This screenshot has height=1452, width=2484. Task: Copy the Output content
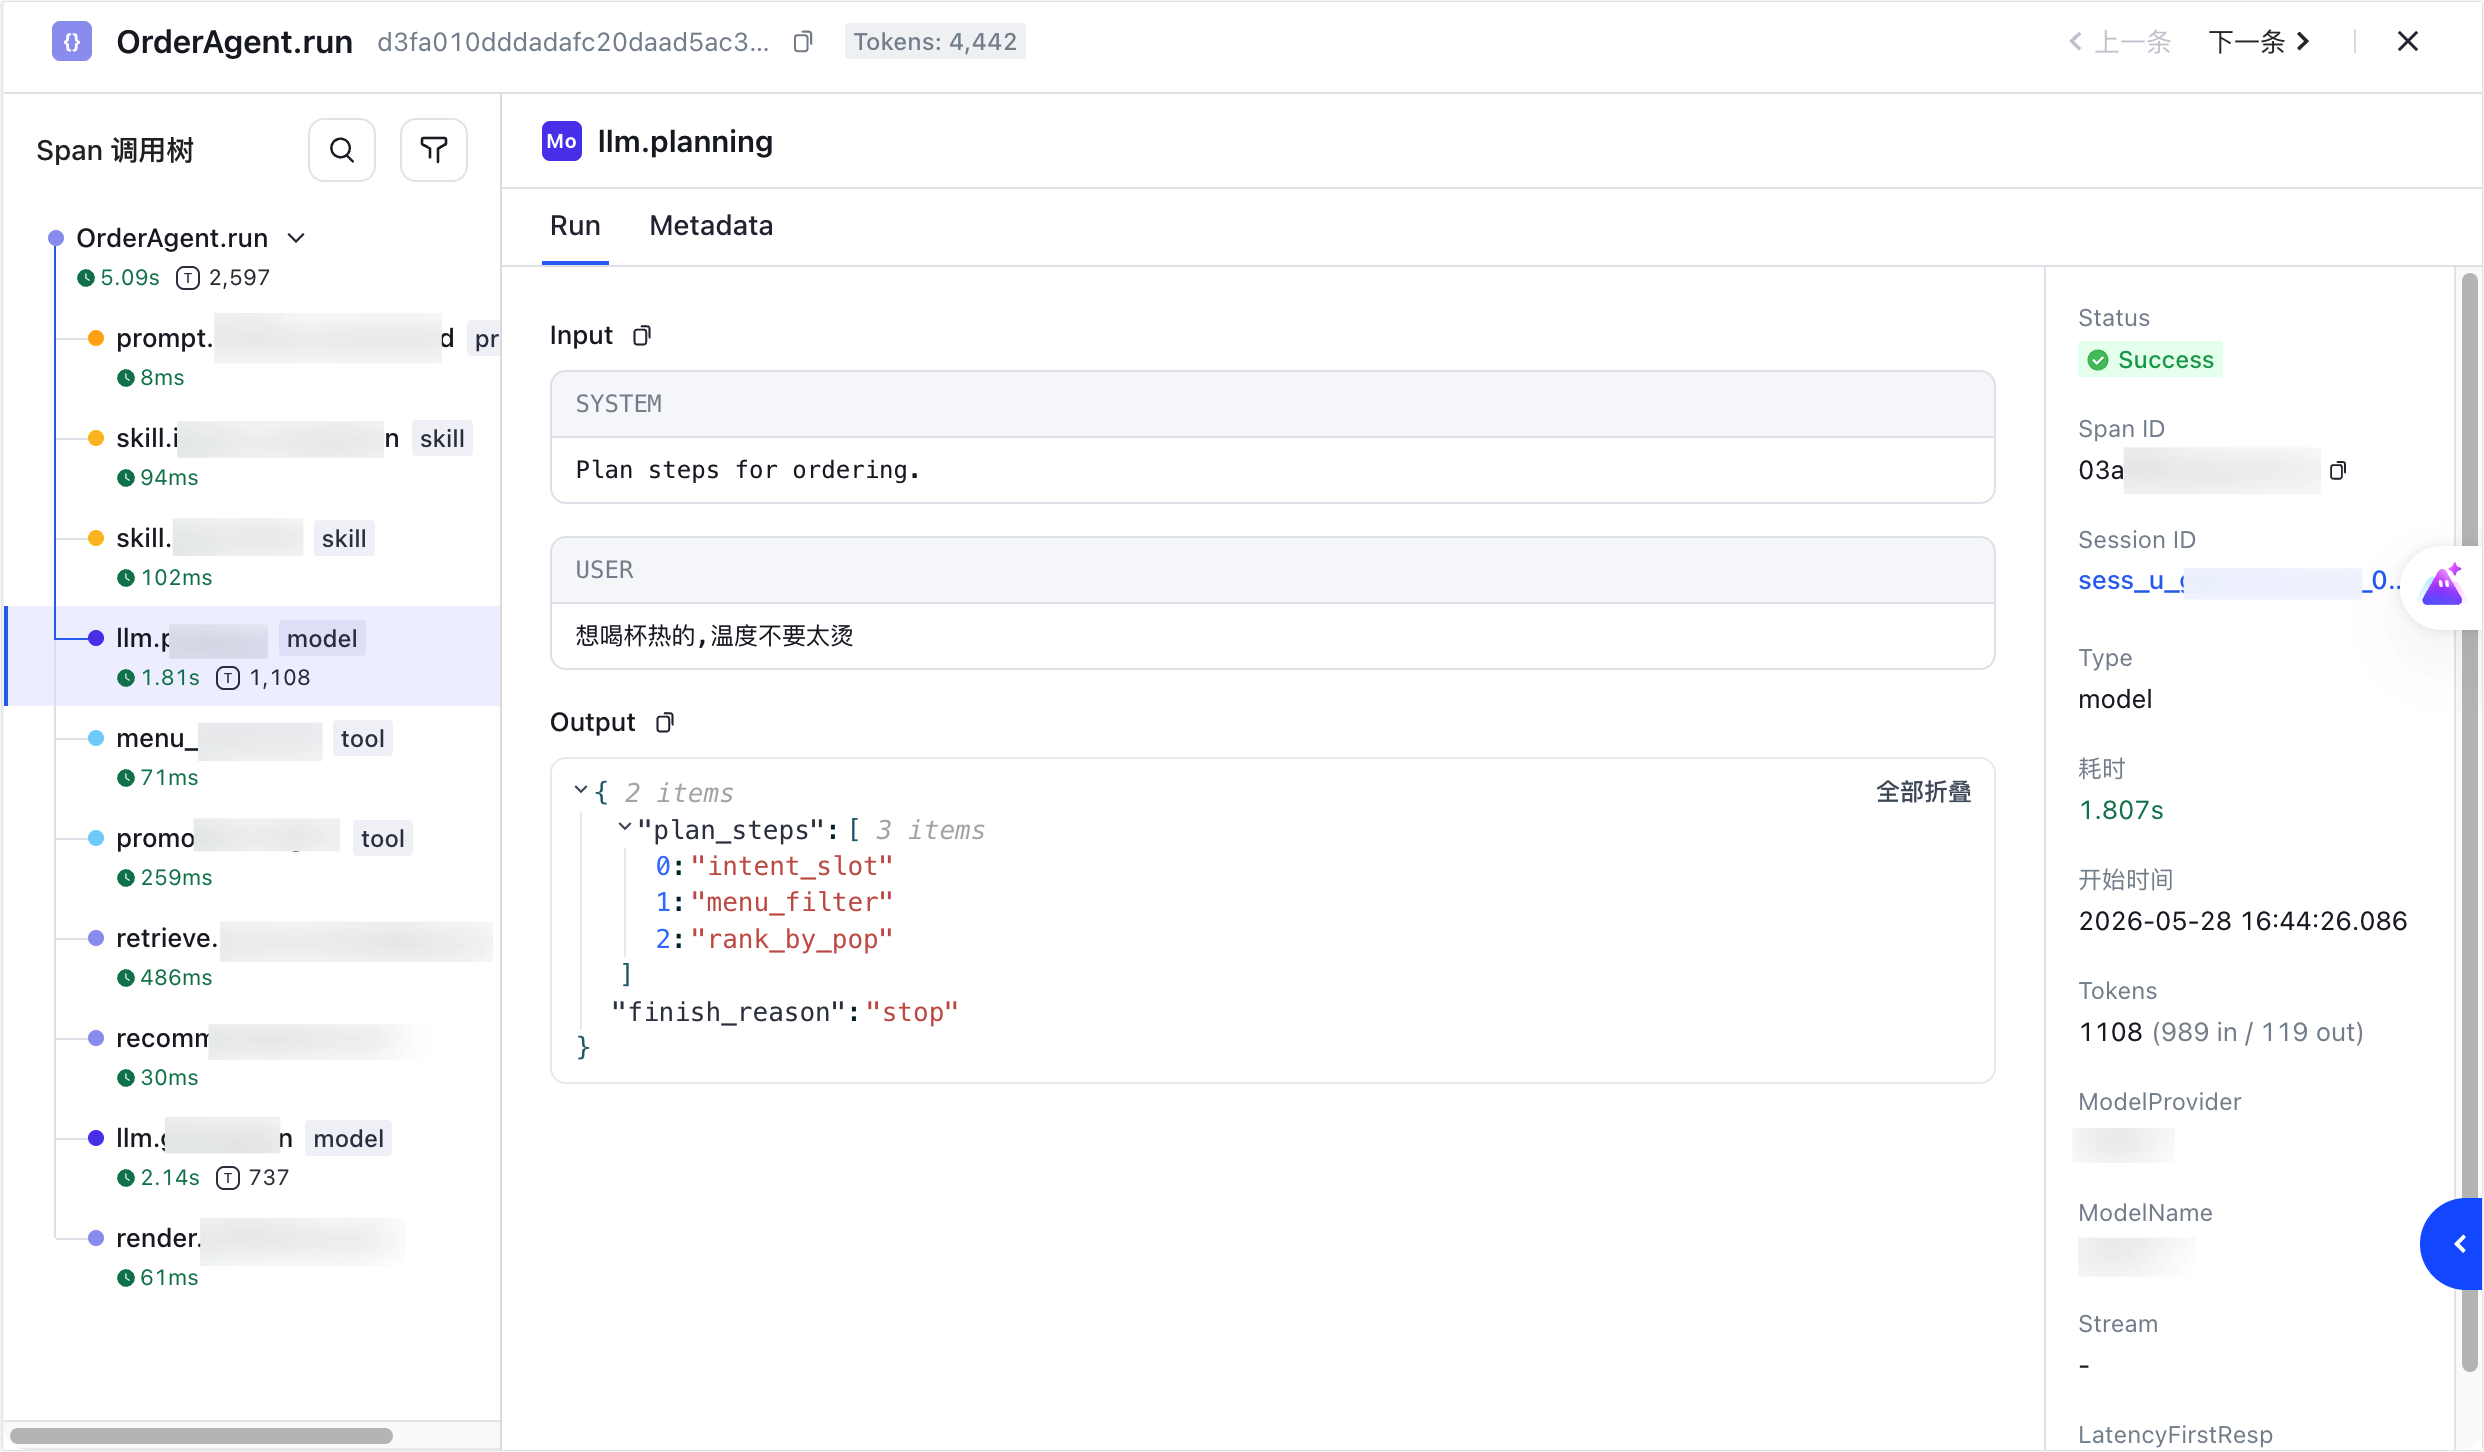click(x=665, y=722)
